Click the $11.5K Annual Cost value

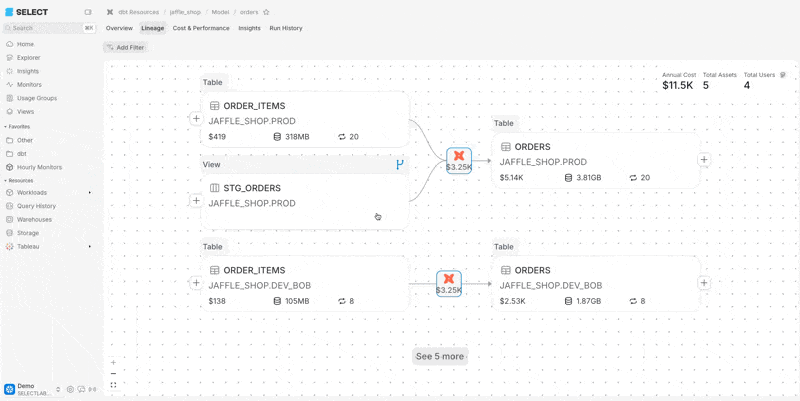(x=678, y=85)
